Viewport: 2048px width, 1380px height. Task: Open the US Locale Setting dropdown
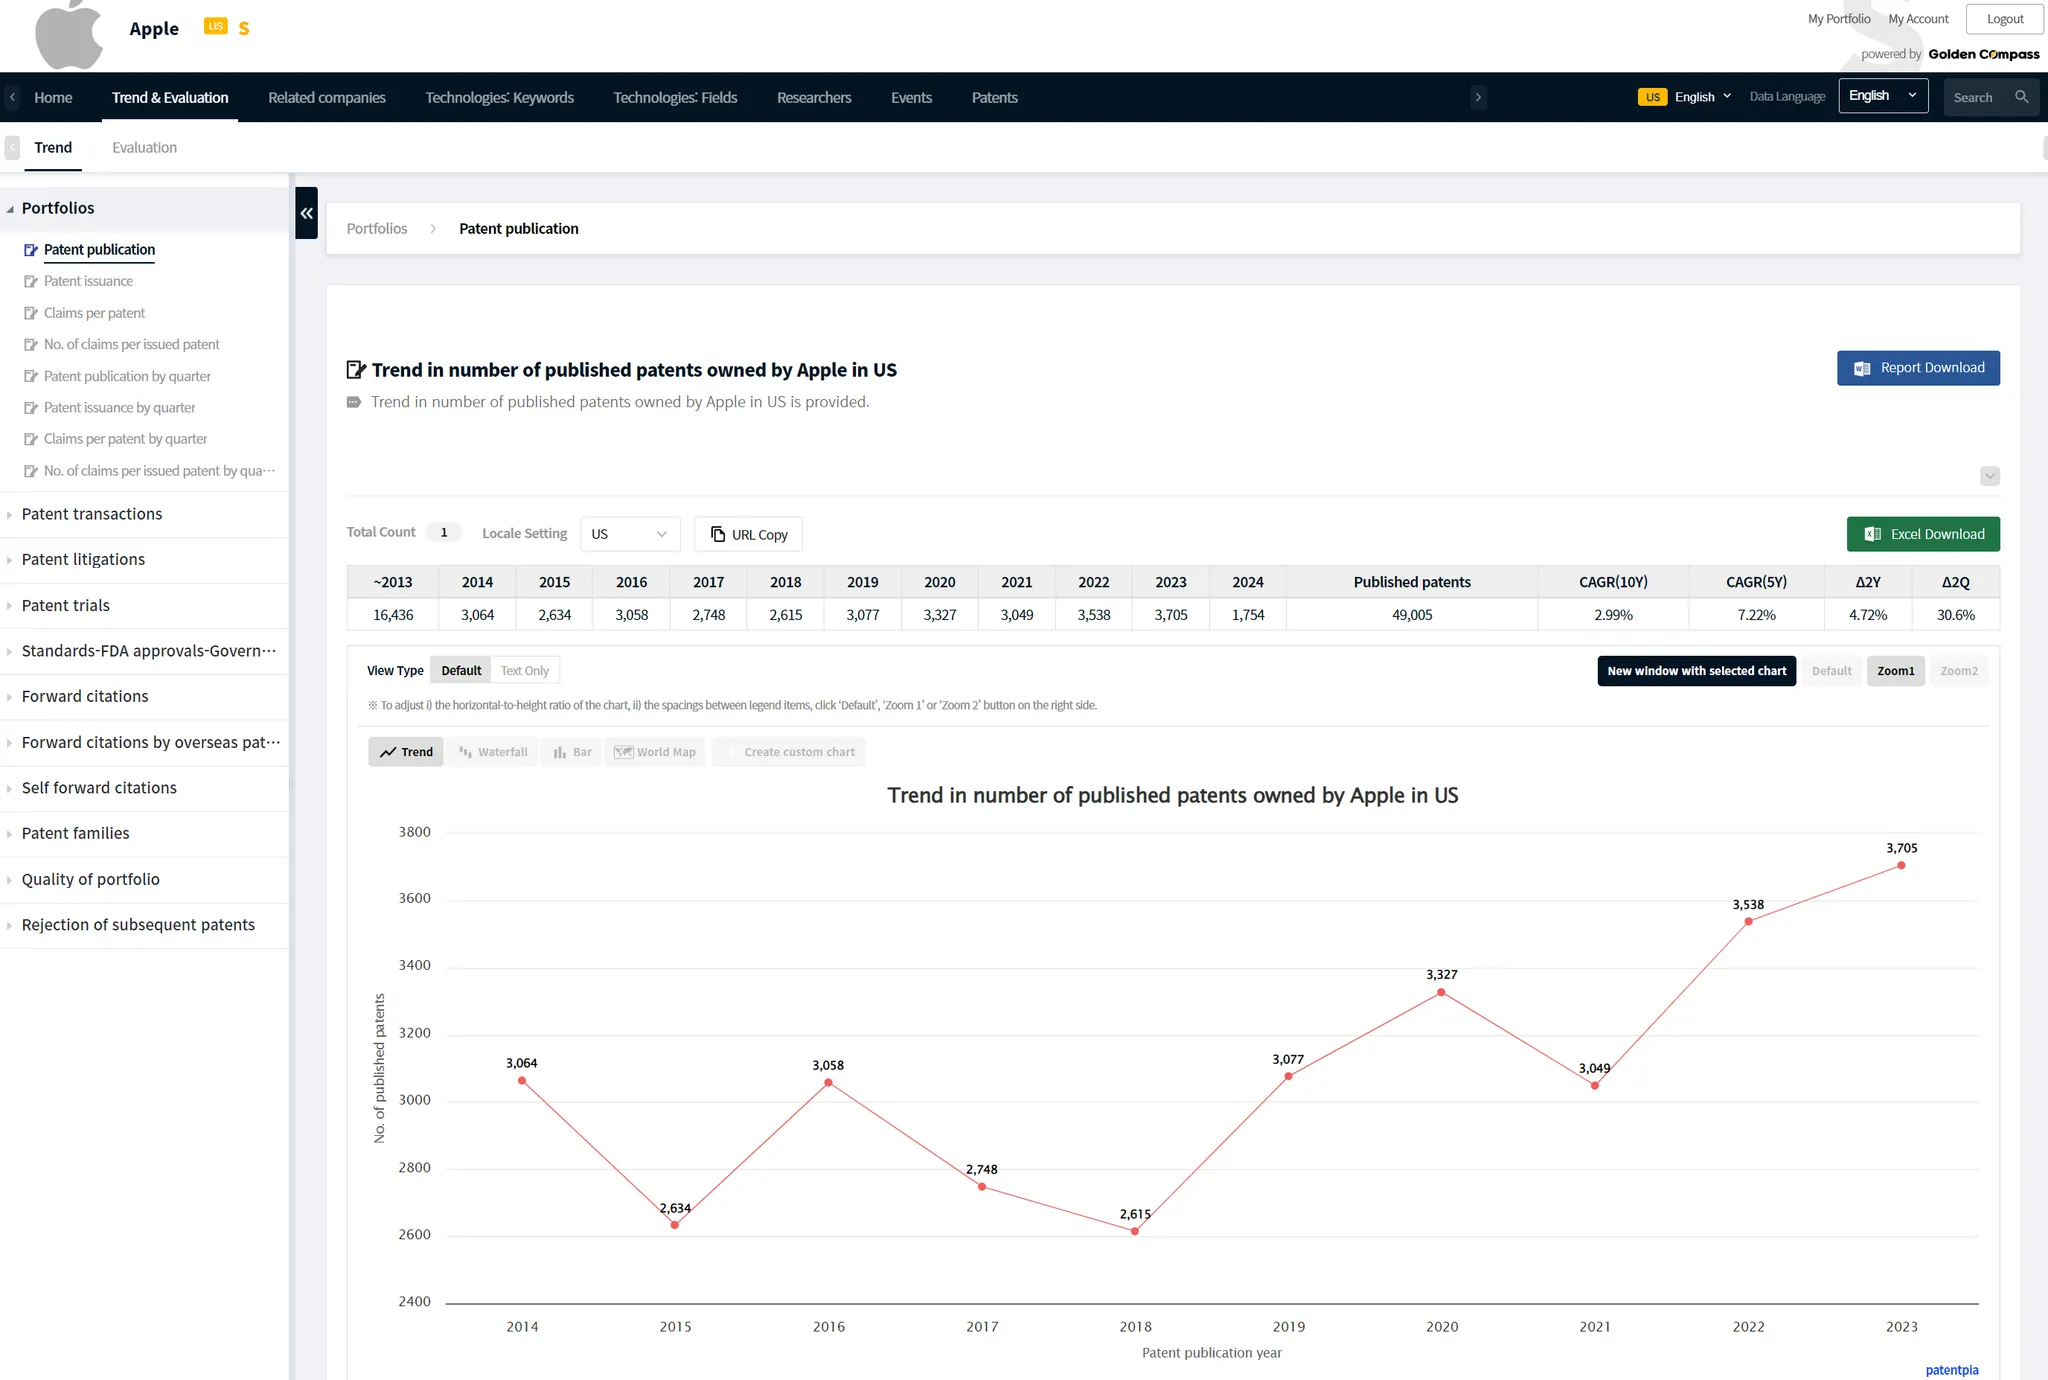point(629,534)
